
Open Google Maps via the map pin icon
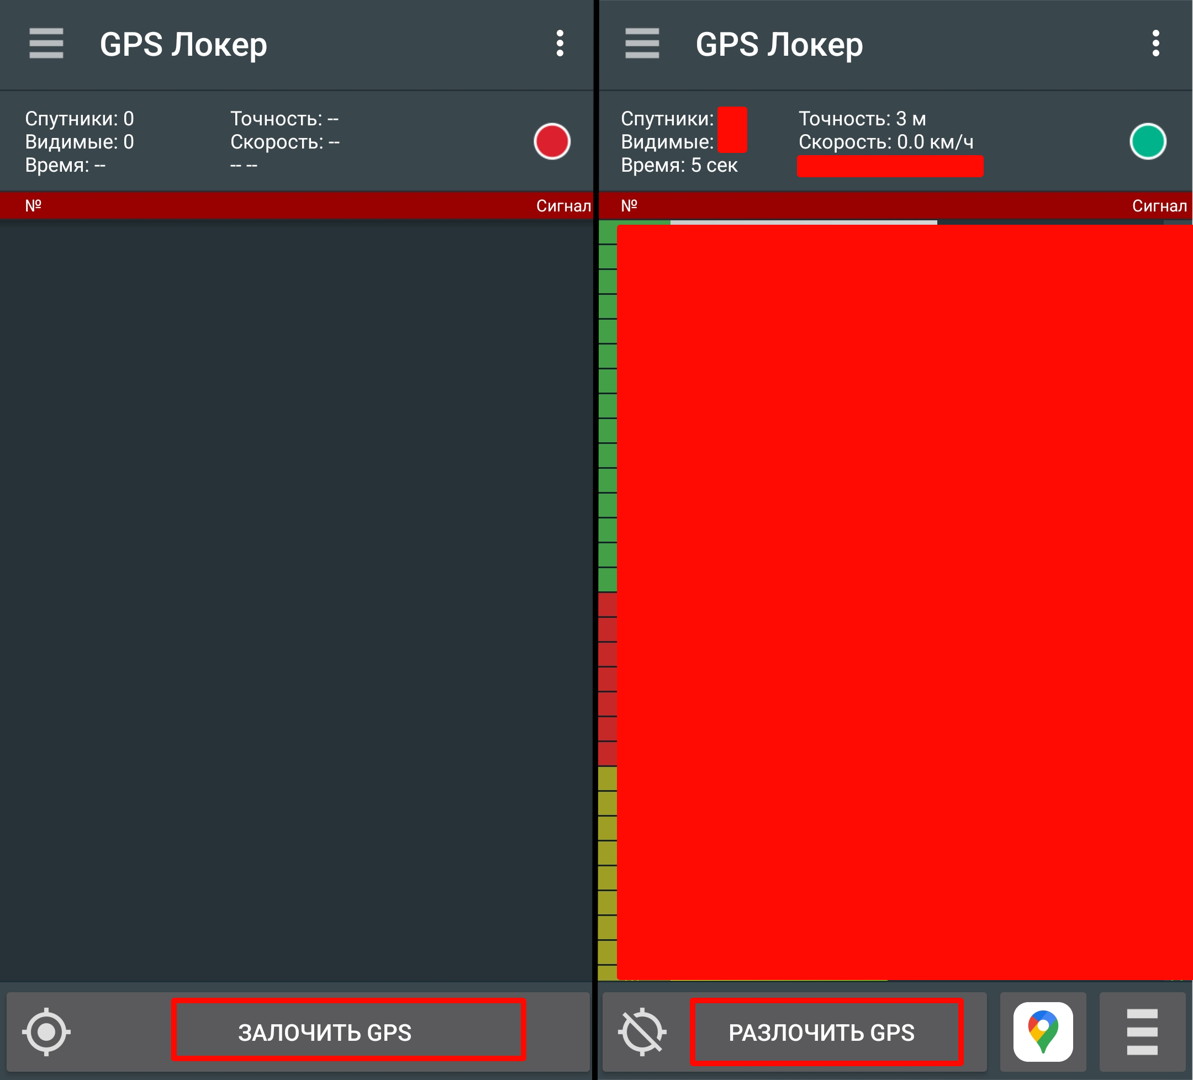click(1043, 1032)
